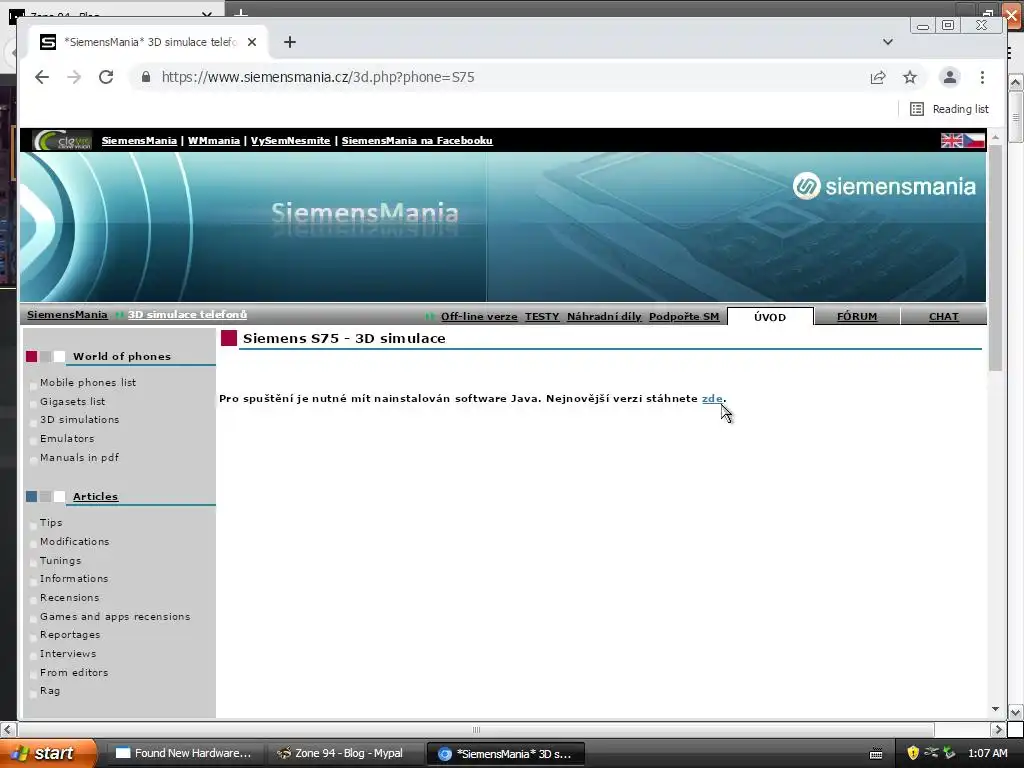Click the forward navigation arrow
This screenshot has width=1024, height=768.
point(74,77)
